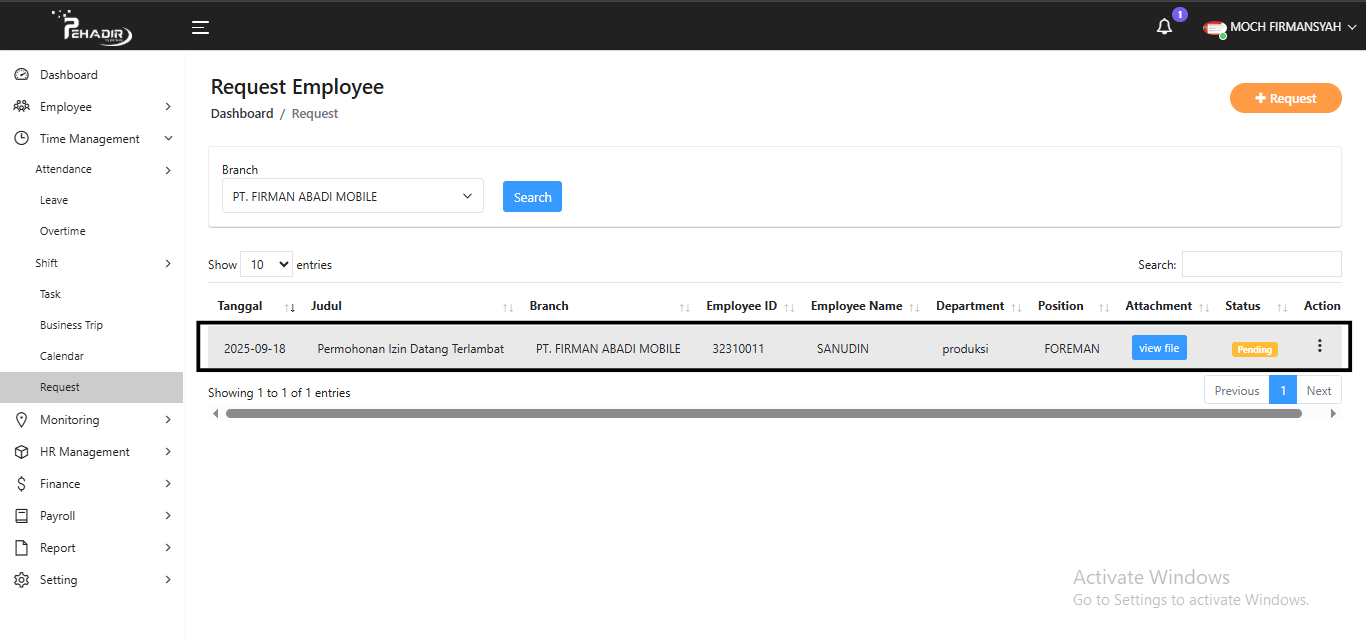This screenshot has height=641, width=1366.
Task: Change the show entries count dropdown
Action: point(267,265)
